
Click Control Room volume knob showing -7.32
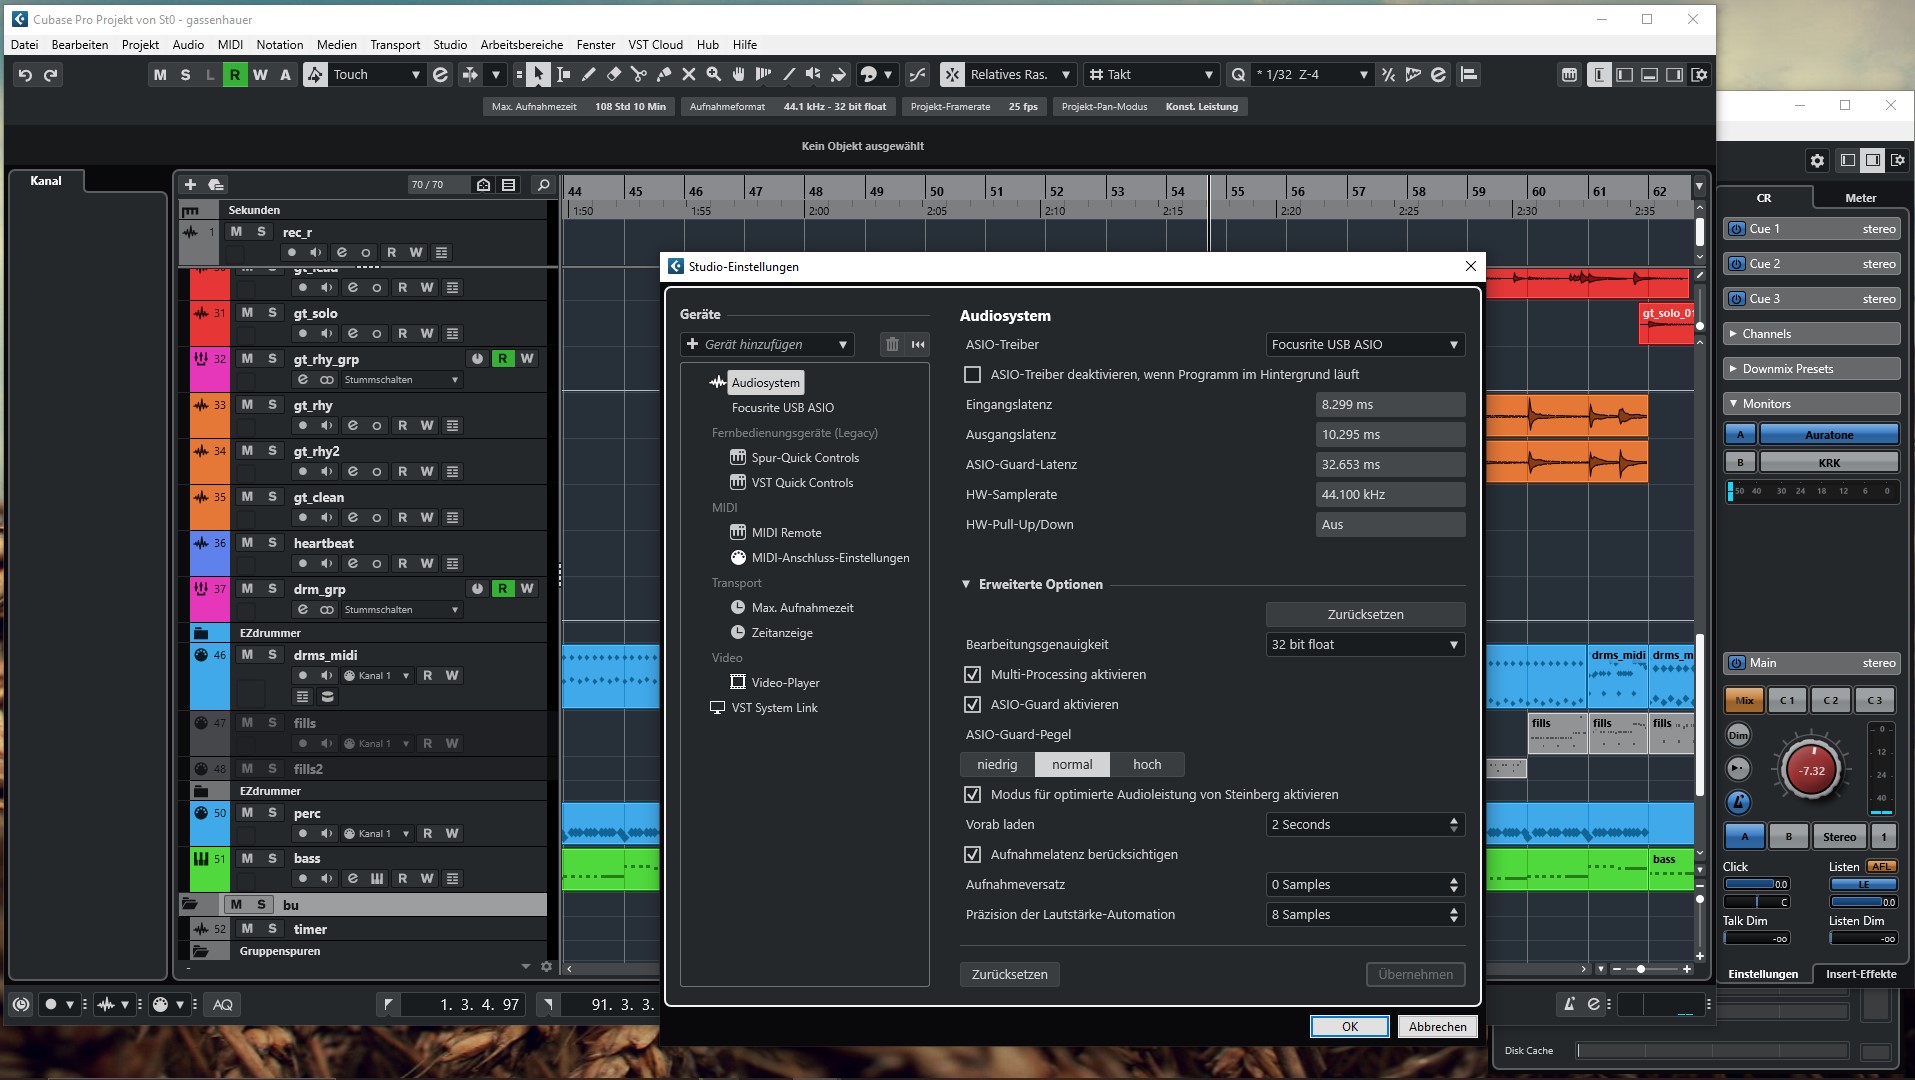pyautogui.click(x=1811, y=770)
